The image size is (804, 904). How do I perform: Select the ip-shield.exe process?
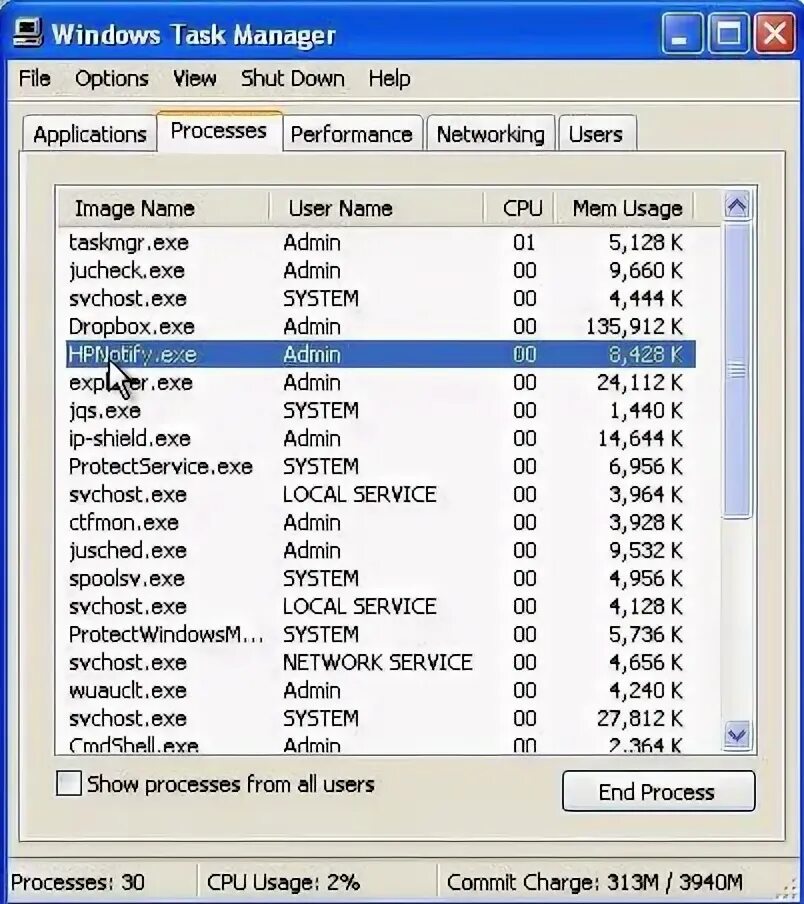coord(380,438)
